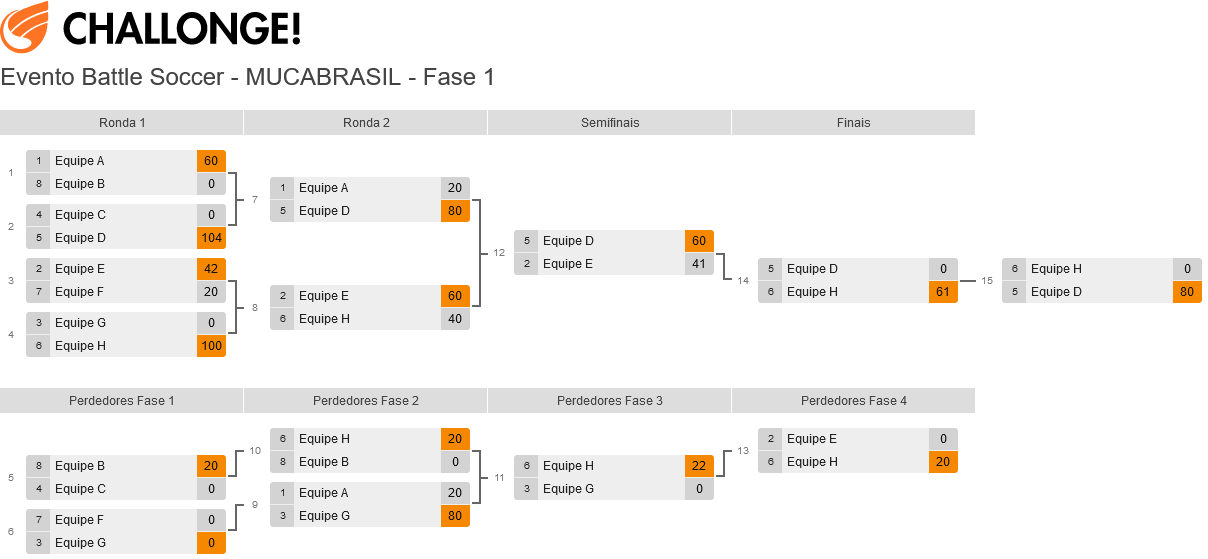Click Equipe B in Ronda 1

click(x=80, y=184)
